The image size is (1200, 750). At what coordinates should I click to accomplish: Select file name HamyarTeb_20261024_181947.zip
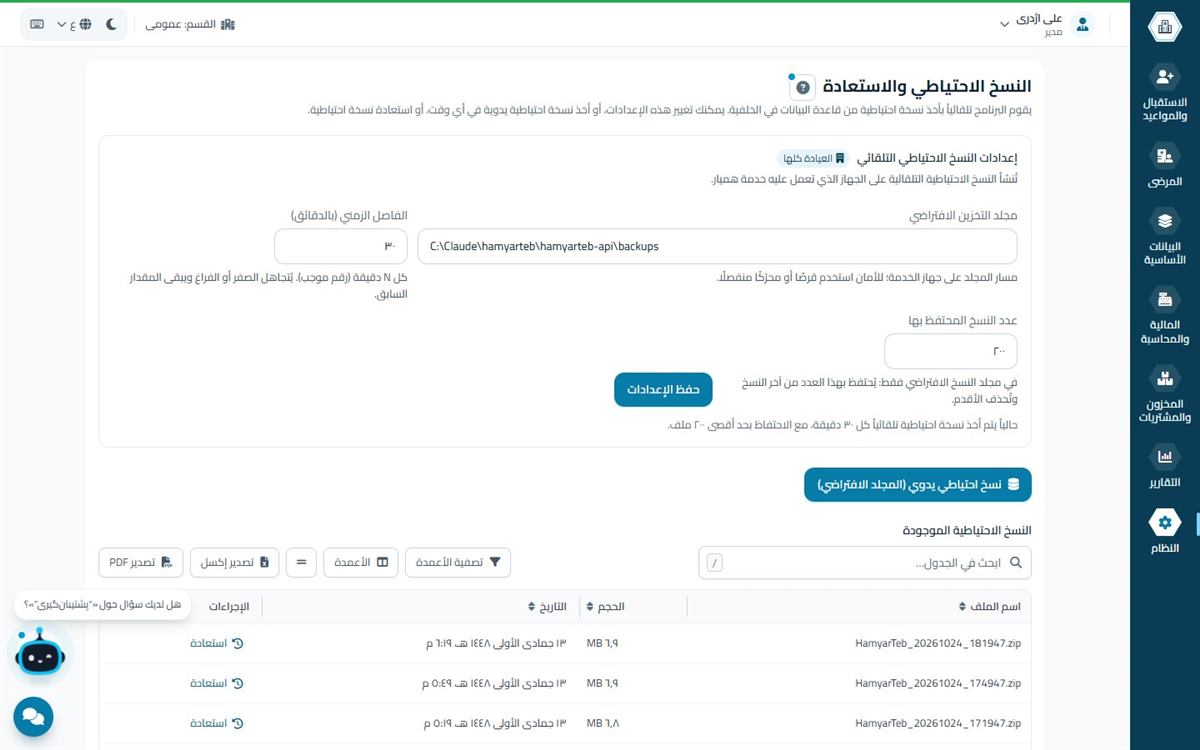[x=938, y=643]
